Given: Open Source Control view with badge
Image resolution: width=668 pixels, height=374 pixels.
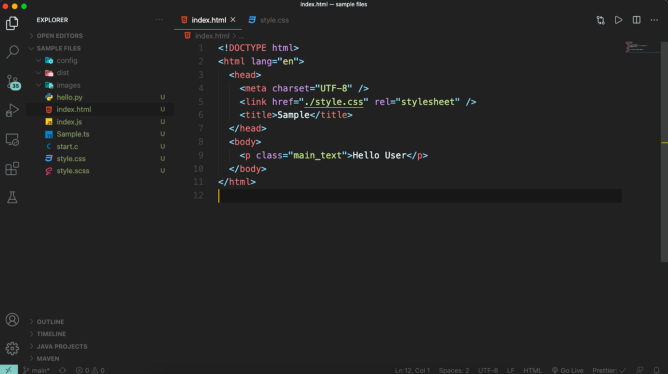Looking at the screenshot, I should (12, 82).
